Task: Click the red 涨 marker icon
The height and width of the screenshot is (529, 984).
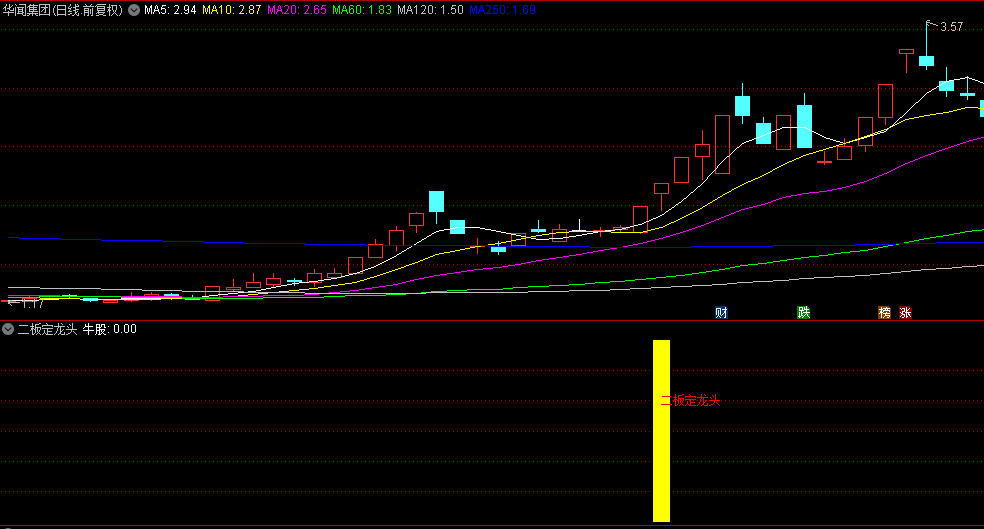Action: point(905,313)
